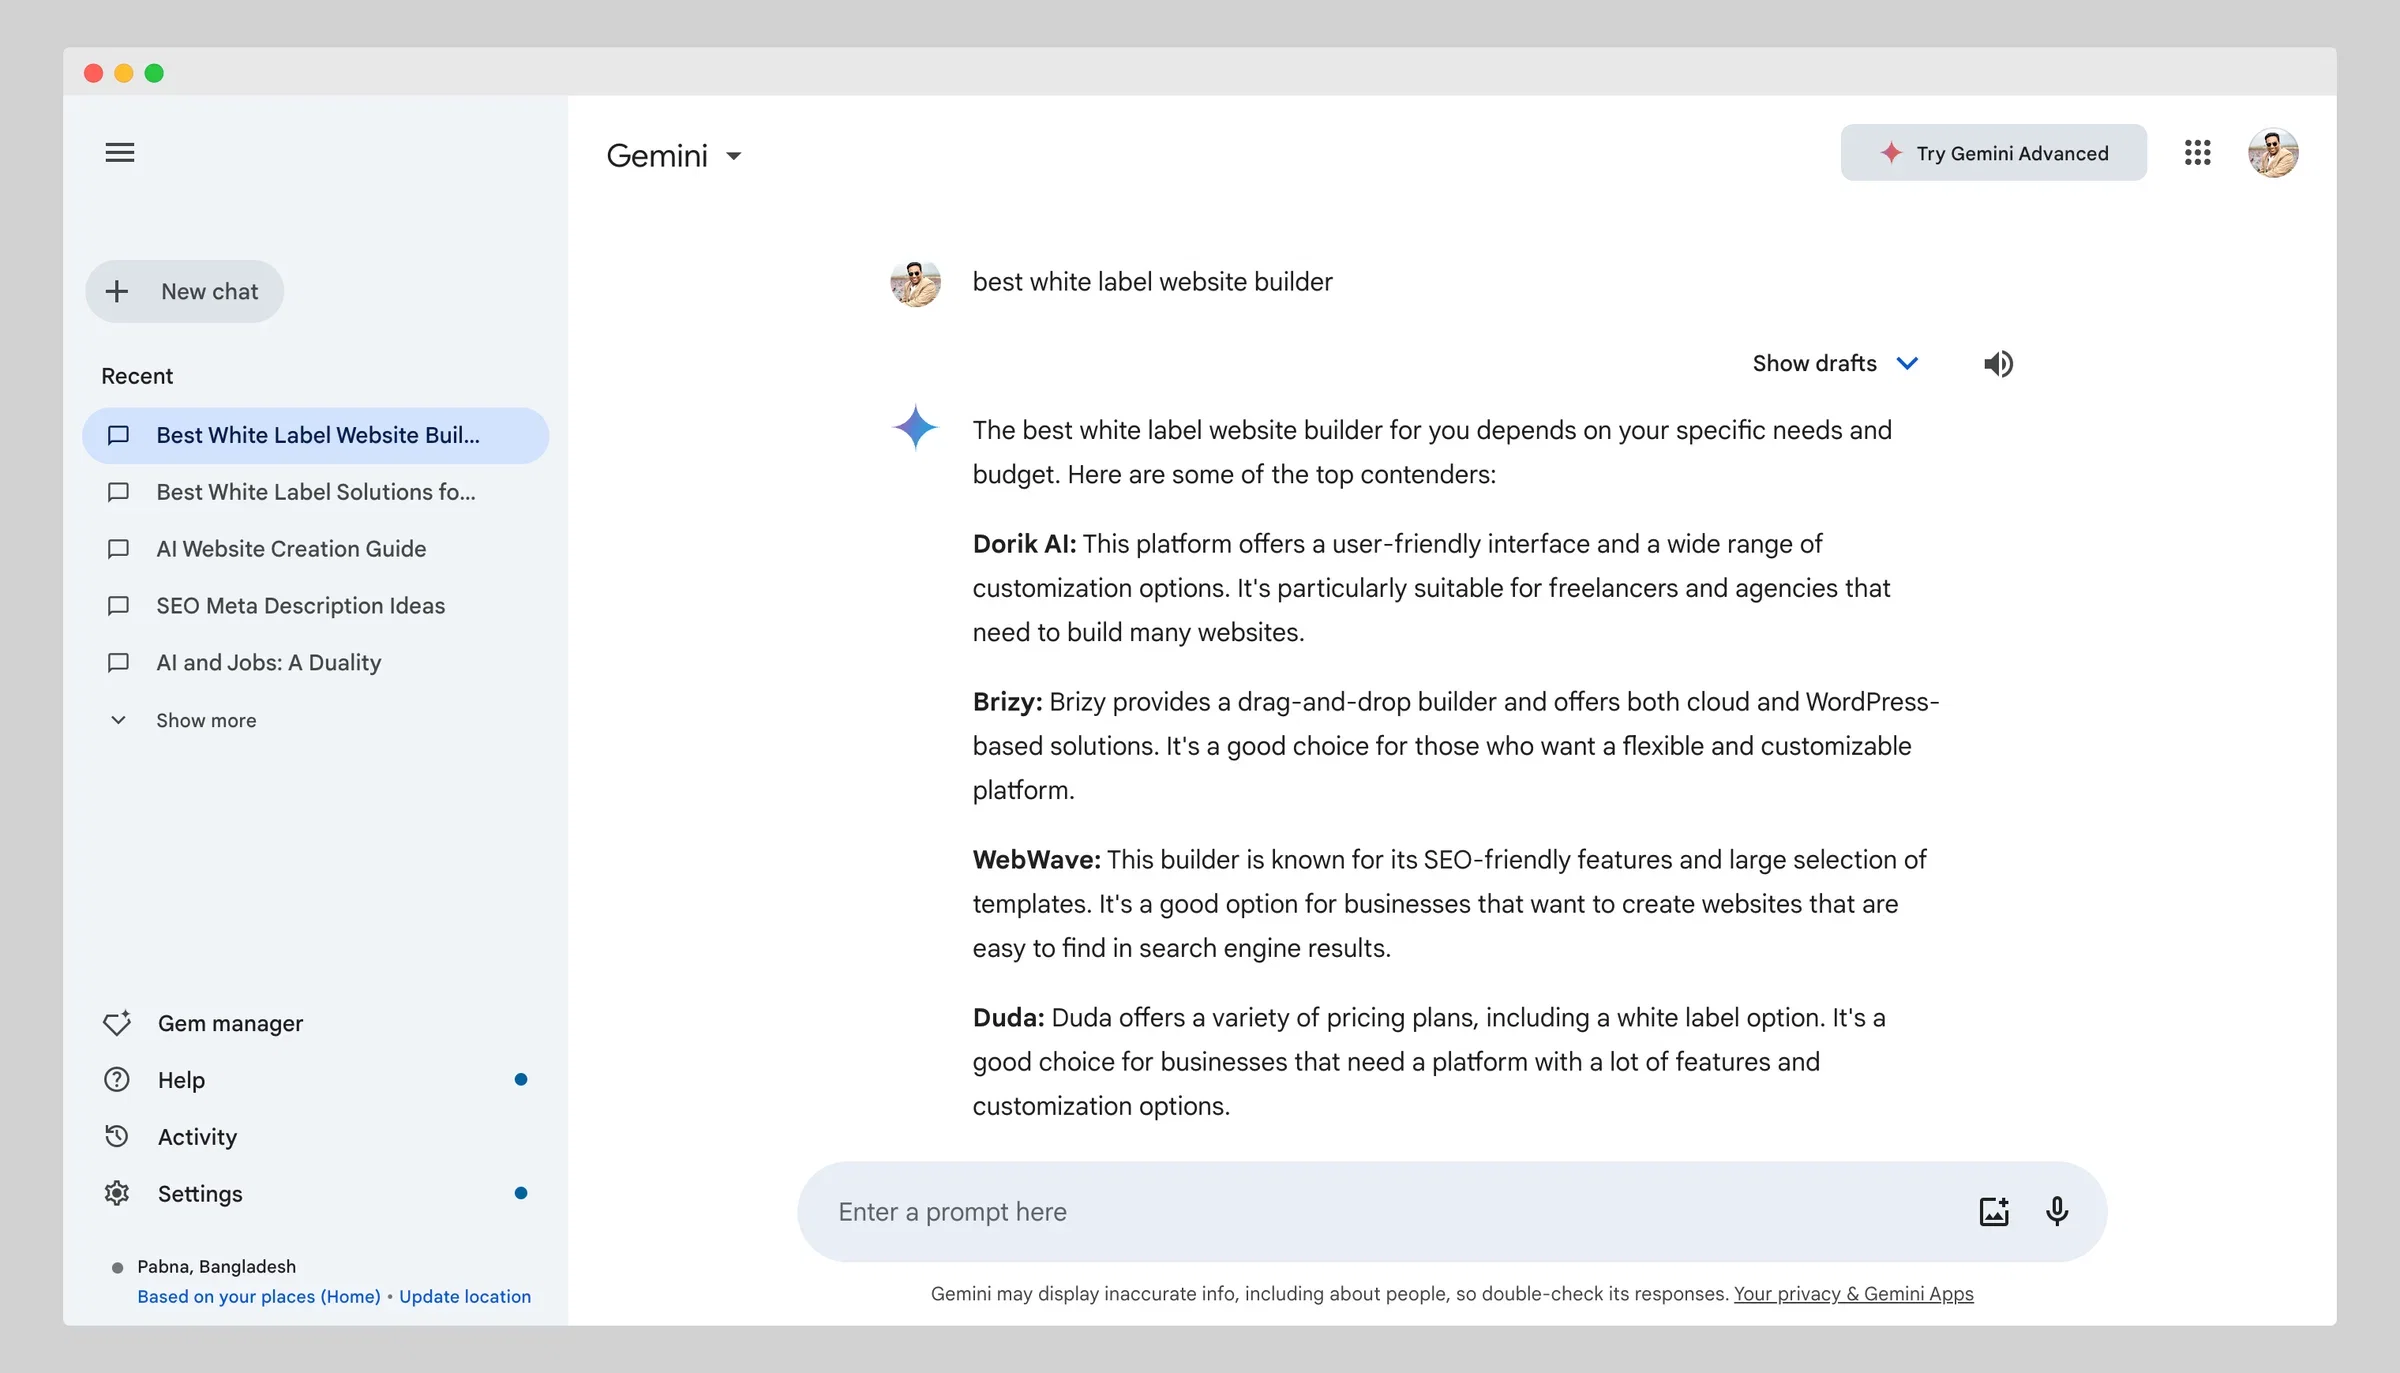Open Settings

[x=316, y=1194]
